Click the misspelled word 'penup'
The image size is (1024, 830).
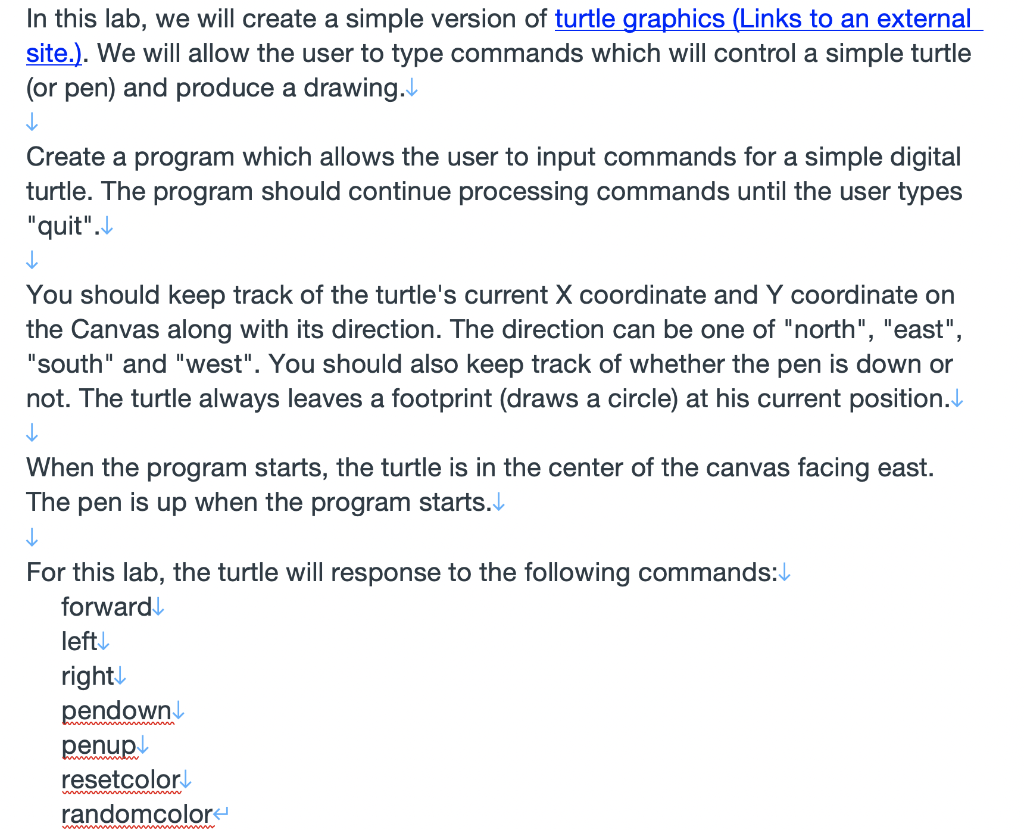(x=99, y=746)
